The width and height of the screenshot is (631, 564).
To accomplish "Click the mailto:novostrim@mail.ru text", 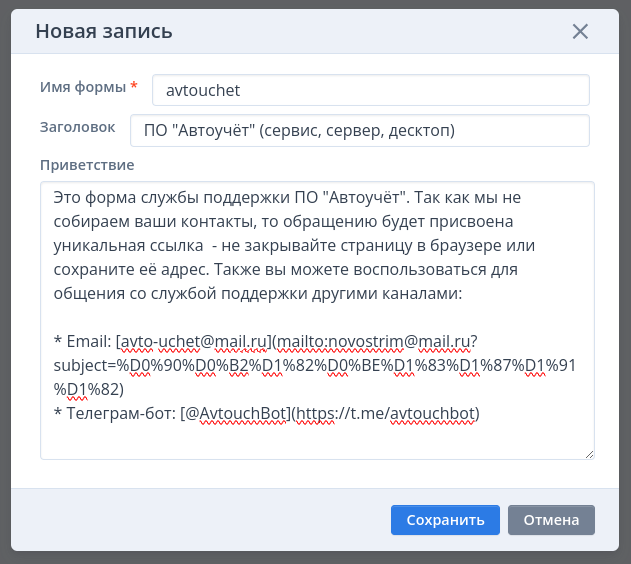I will [x=373, y=342].
